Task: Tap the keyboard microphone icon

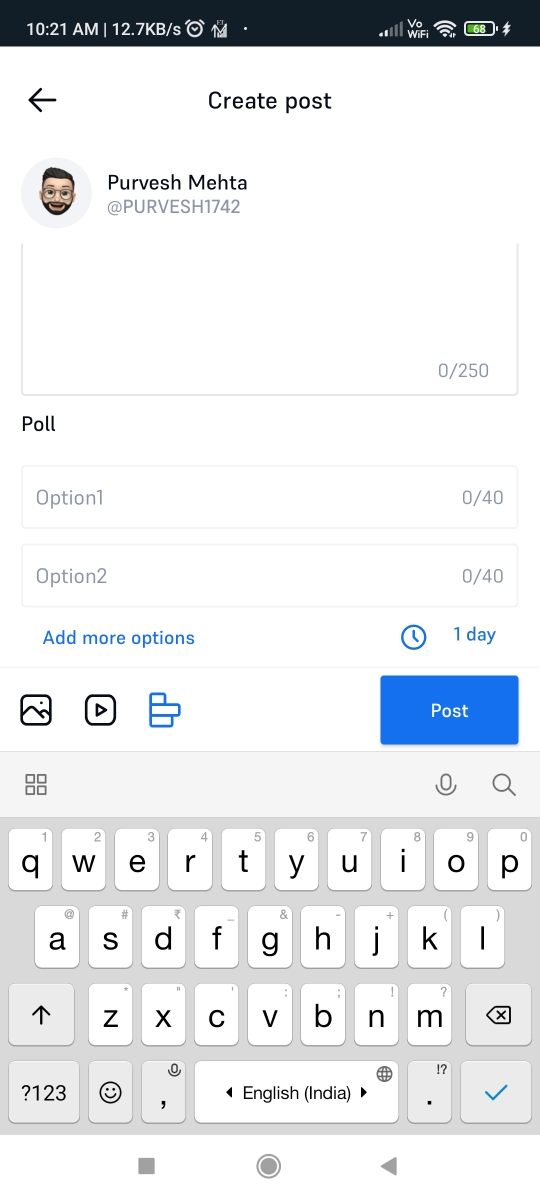Action: [446, 785]
